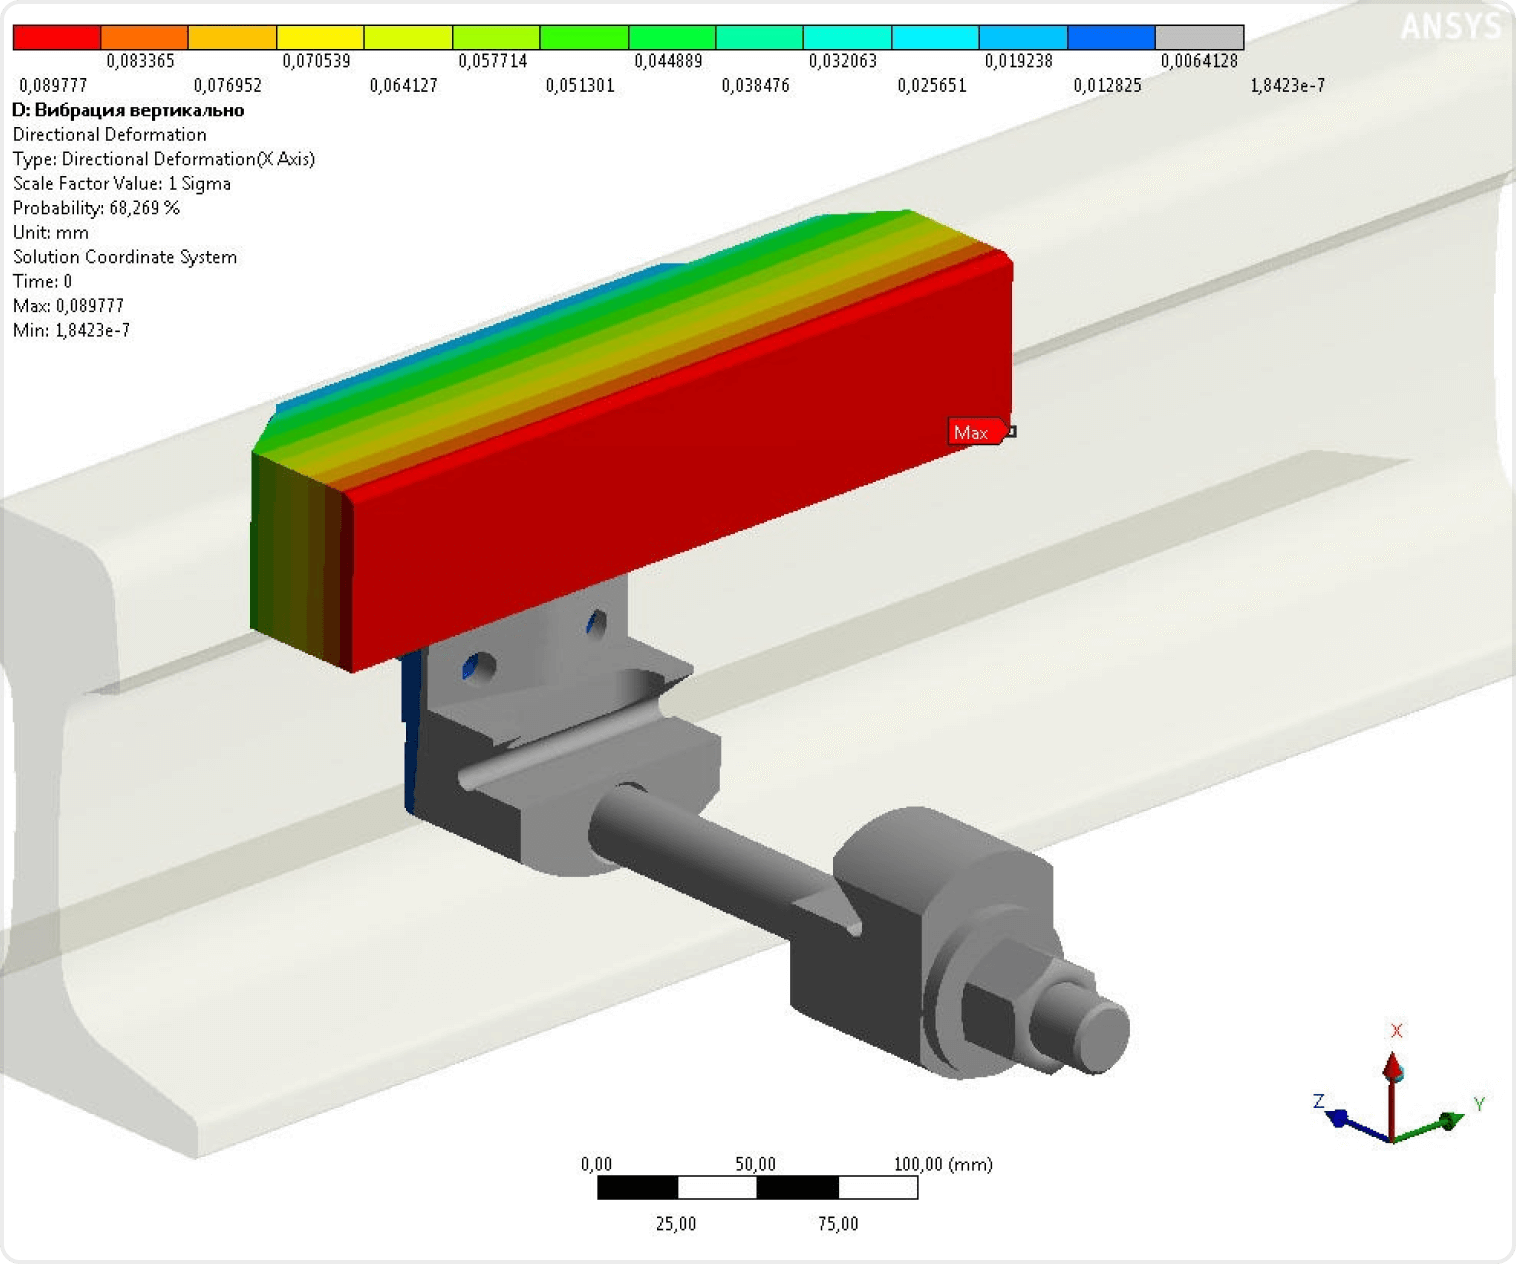Click the 'Type: Directional Deformation(X Axis)' line
This screenshot has height=1264, width=1516.
164,159
